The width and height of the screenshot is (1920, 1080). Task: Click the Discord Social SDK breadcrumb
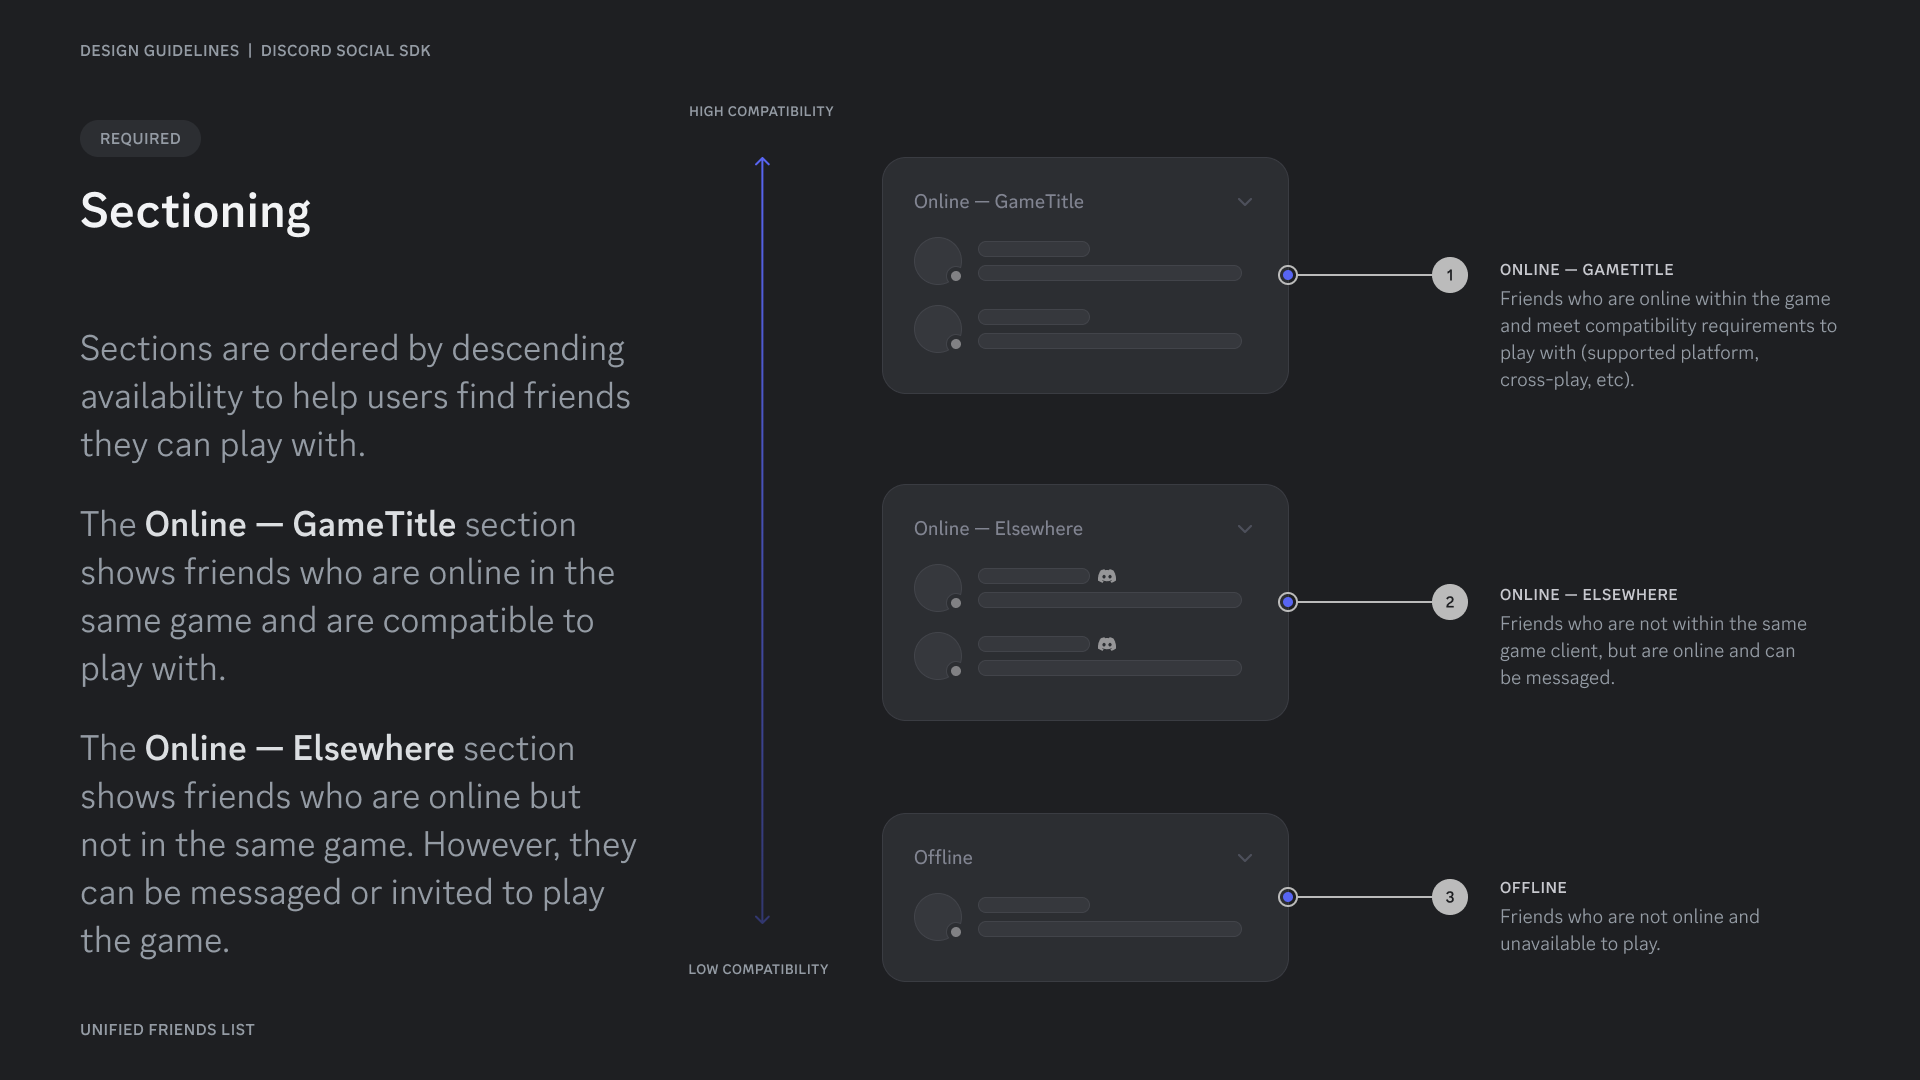(345, 51)
